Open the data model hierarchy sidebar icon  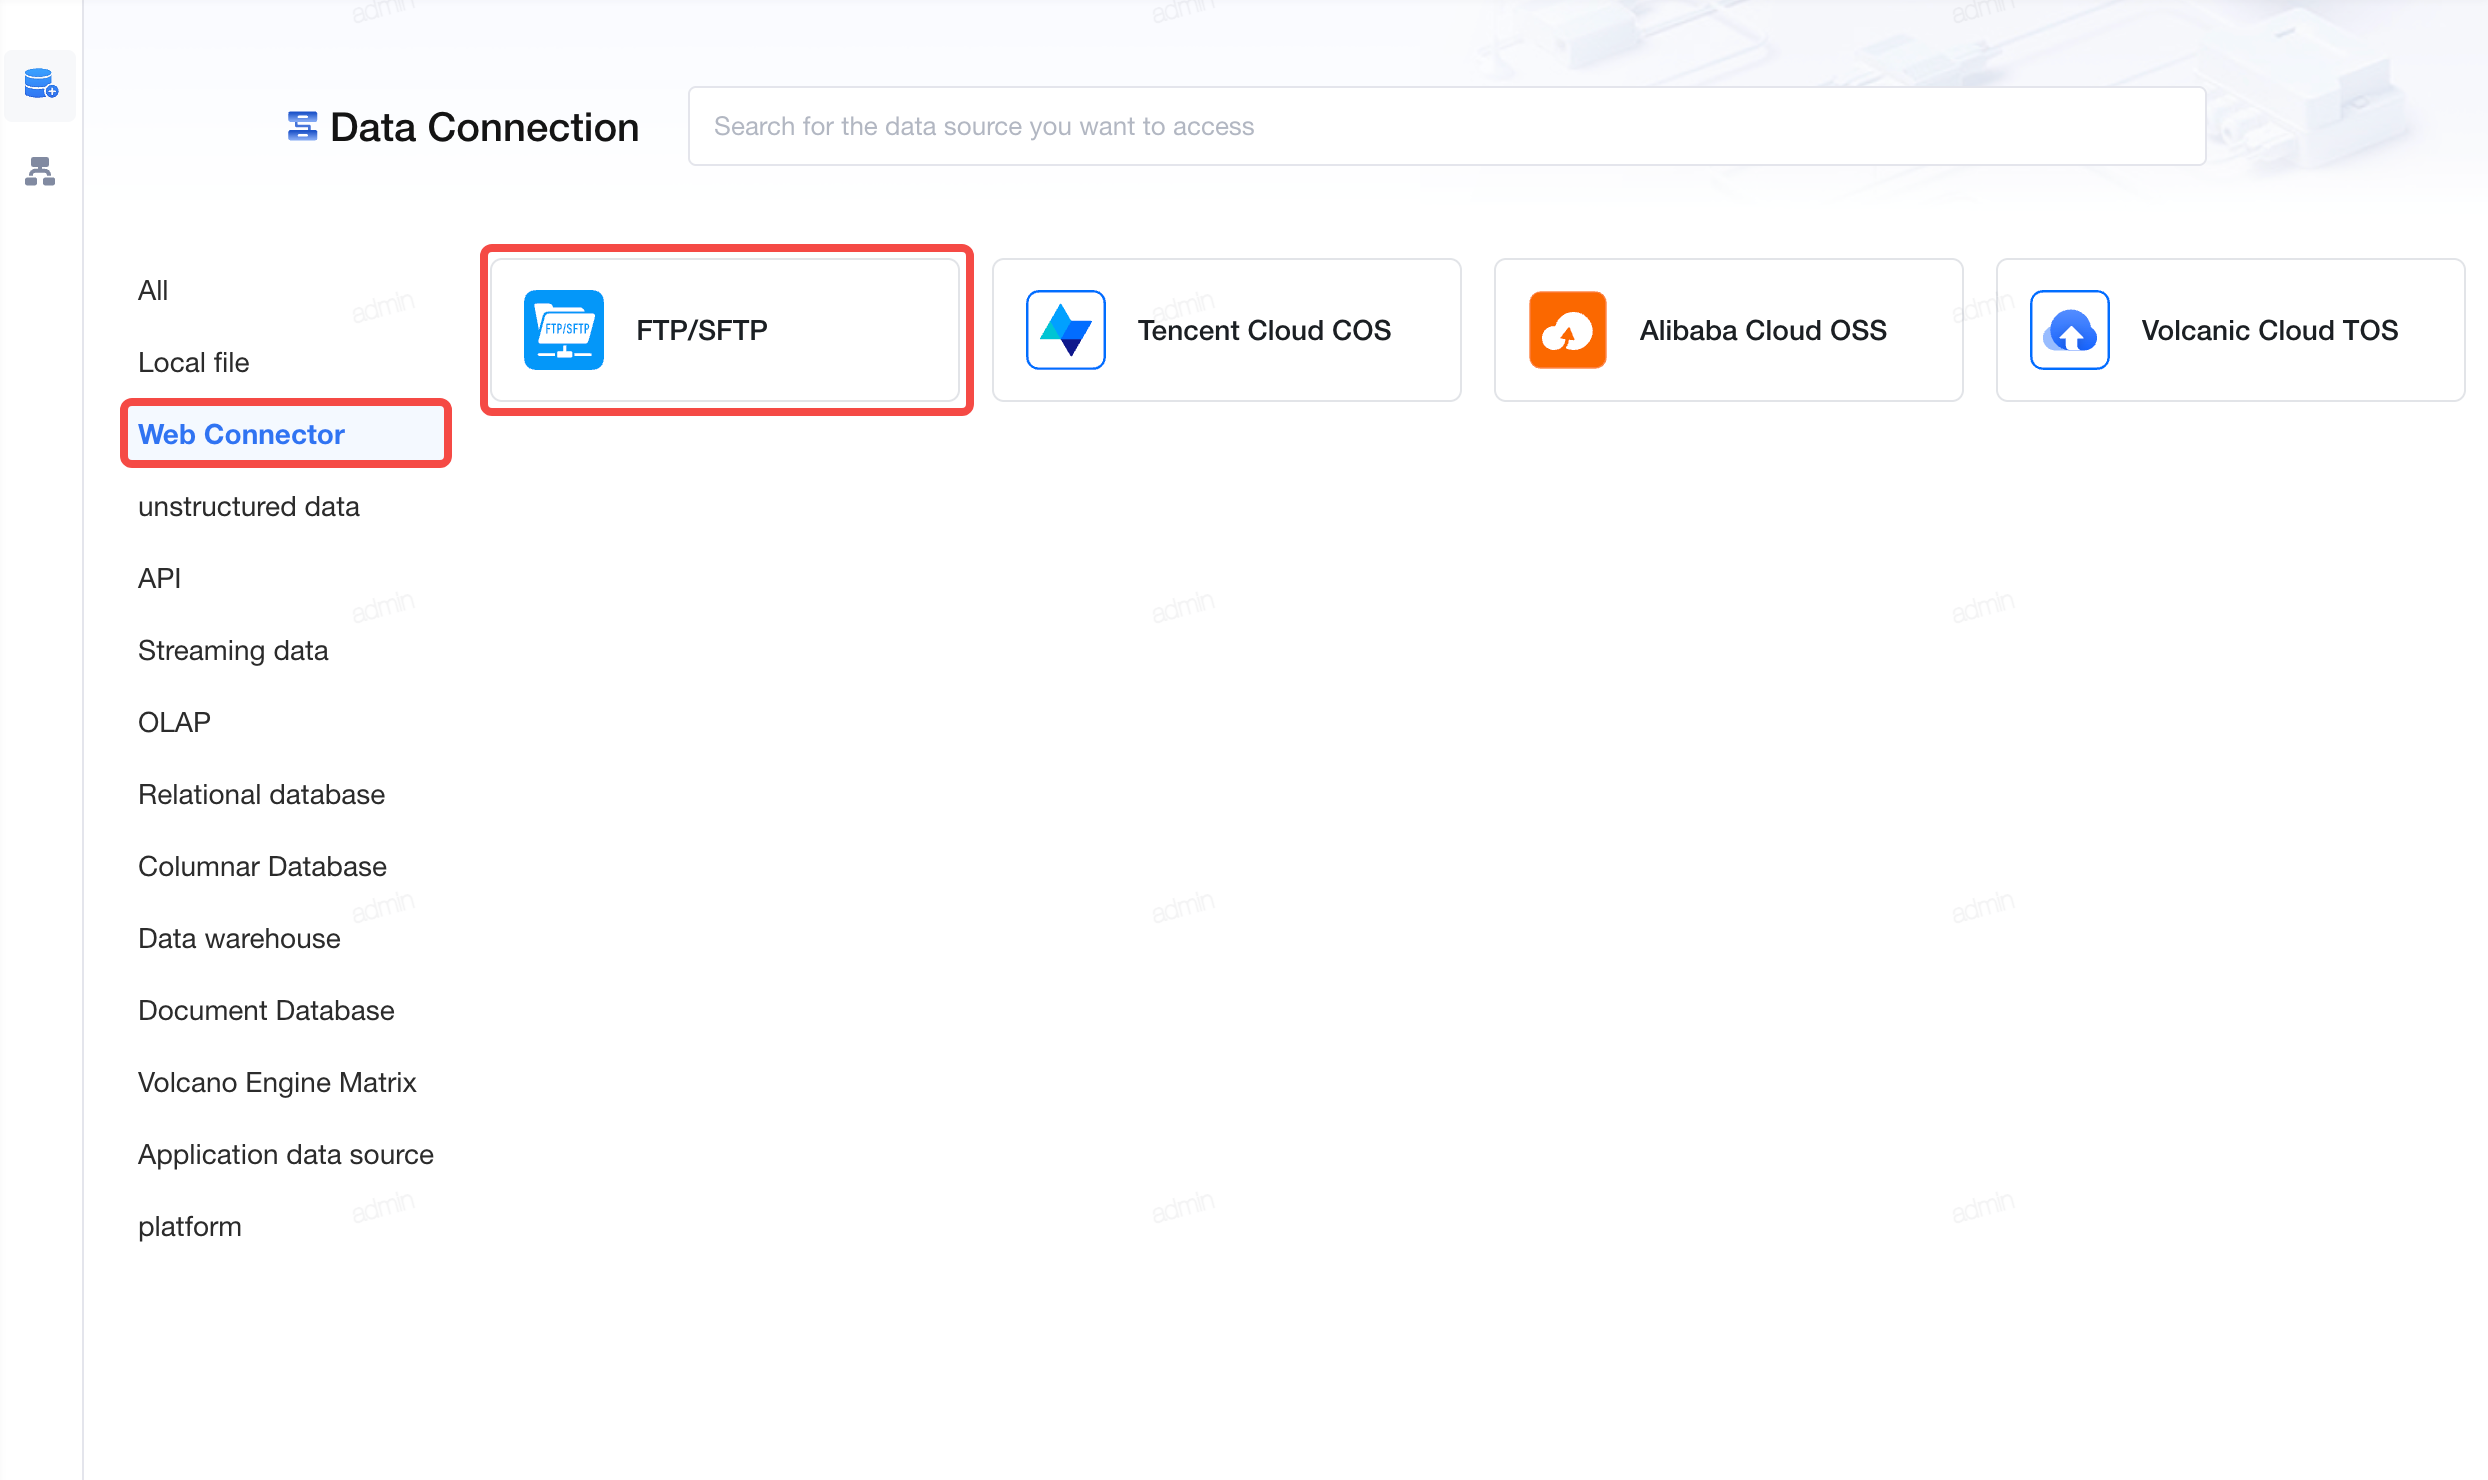[x=40, y=171]
